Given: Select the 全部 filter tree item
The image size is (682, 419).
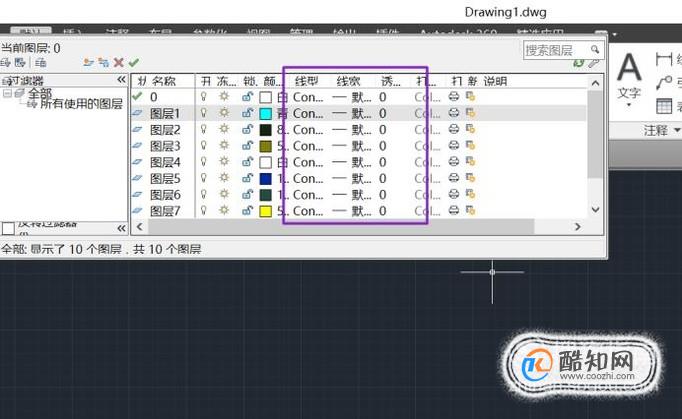Looking at the screenshot, I should pos(40,93).
